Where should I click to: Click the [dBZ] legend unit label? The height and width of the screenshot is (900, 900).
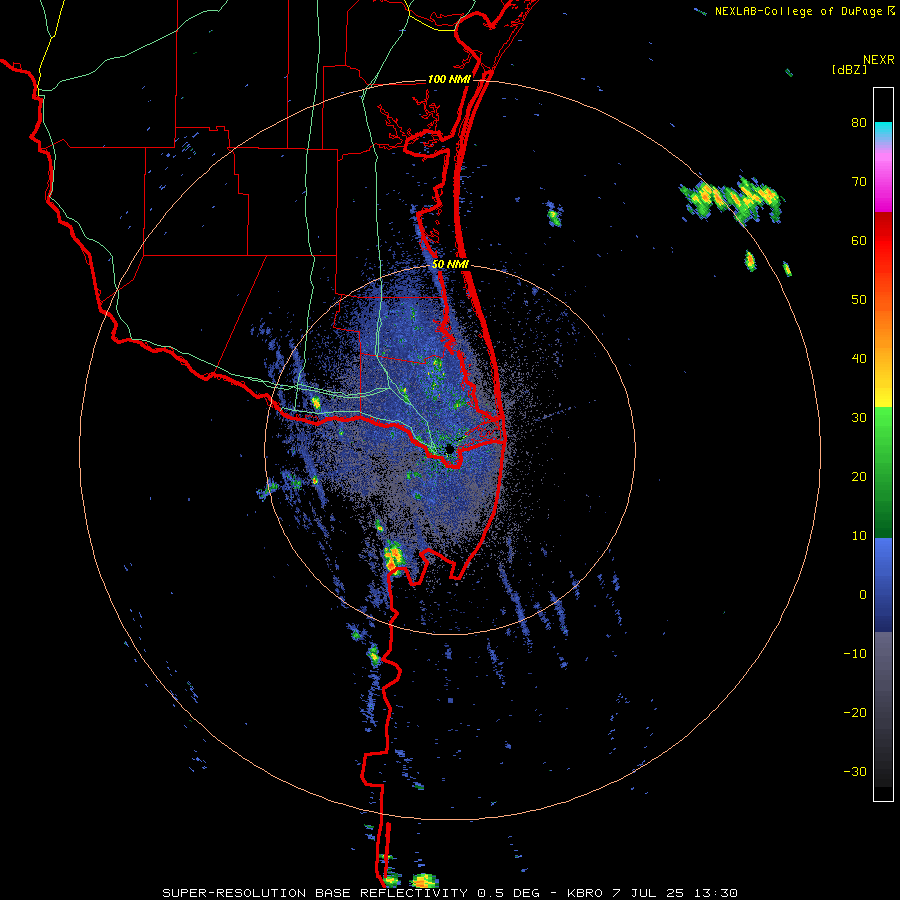[x=849, y=69]
